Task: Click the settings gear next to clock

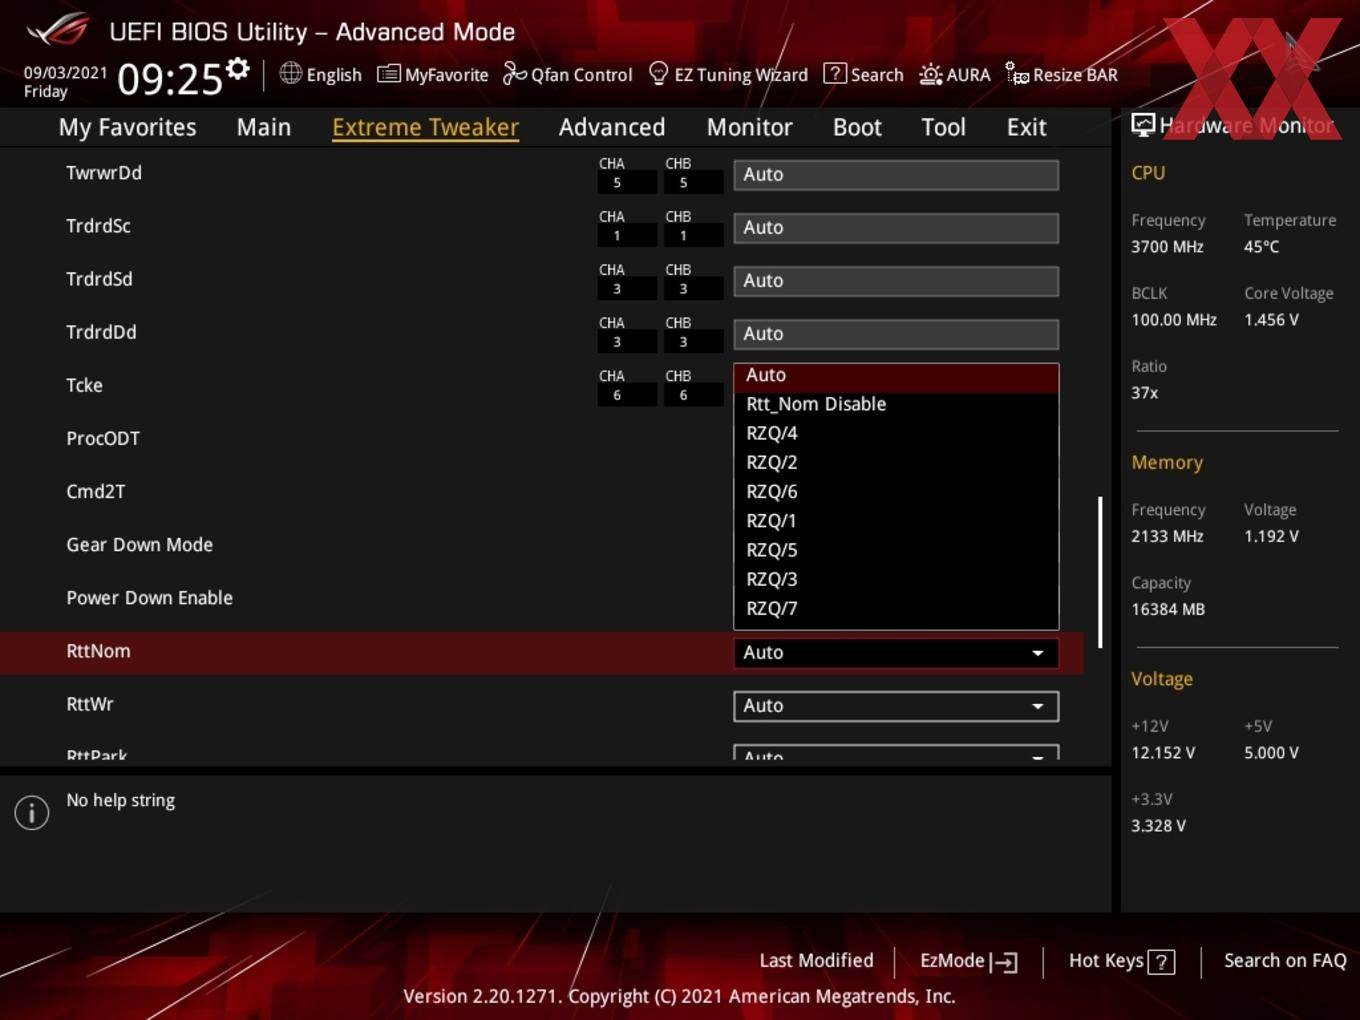Action: click(237, 69)
